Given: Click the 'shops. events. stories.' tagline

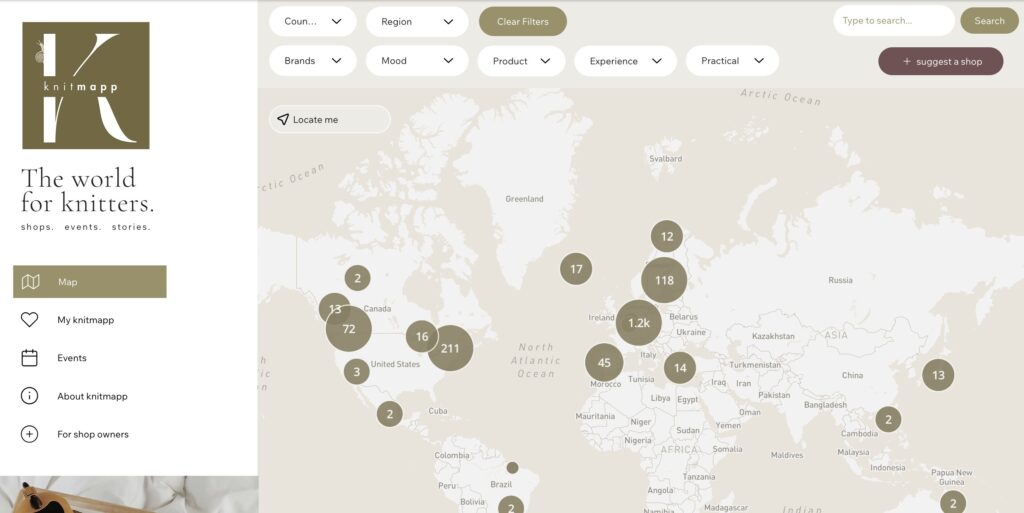Looking at the screenshot, I should 86,227.
